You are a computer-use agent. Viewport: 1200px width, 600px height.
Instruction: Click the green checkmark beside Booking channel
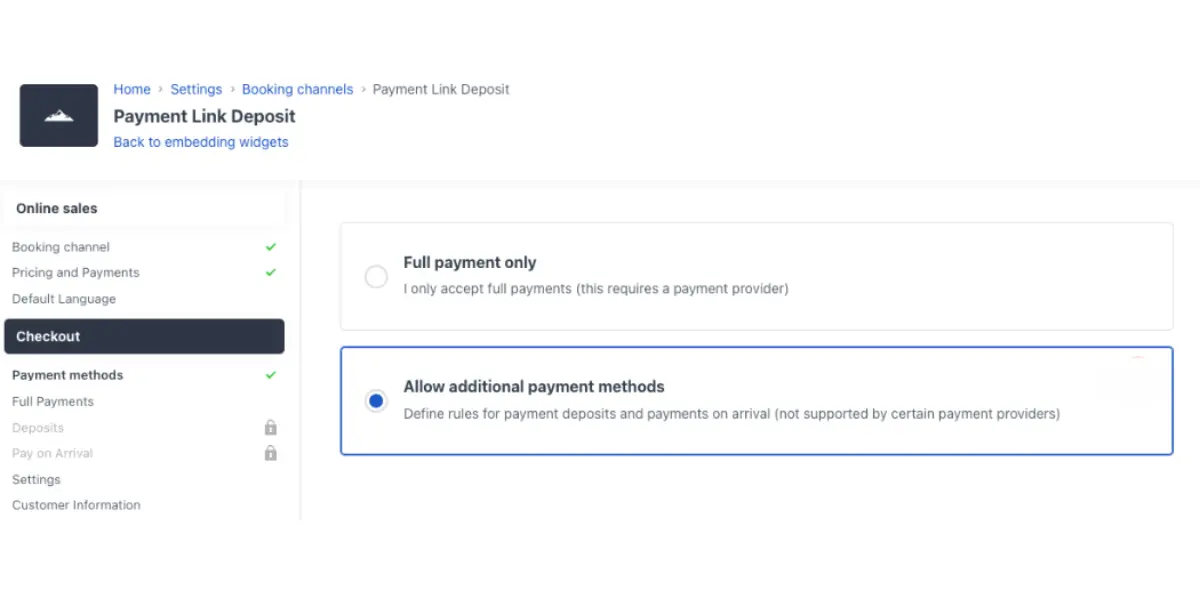click(x=270, y=247)
